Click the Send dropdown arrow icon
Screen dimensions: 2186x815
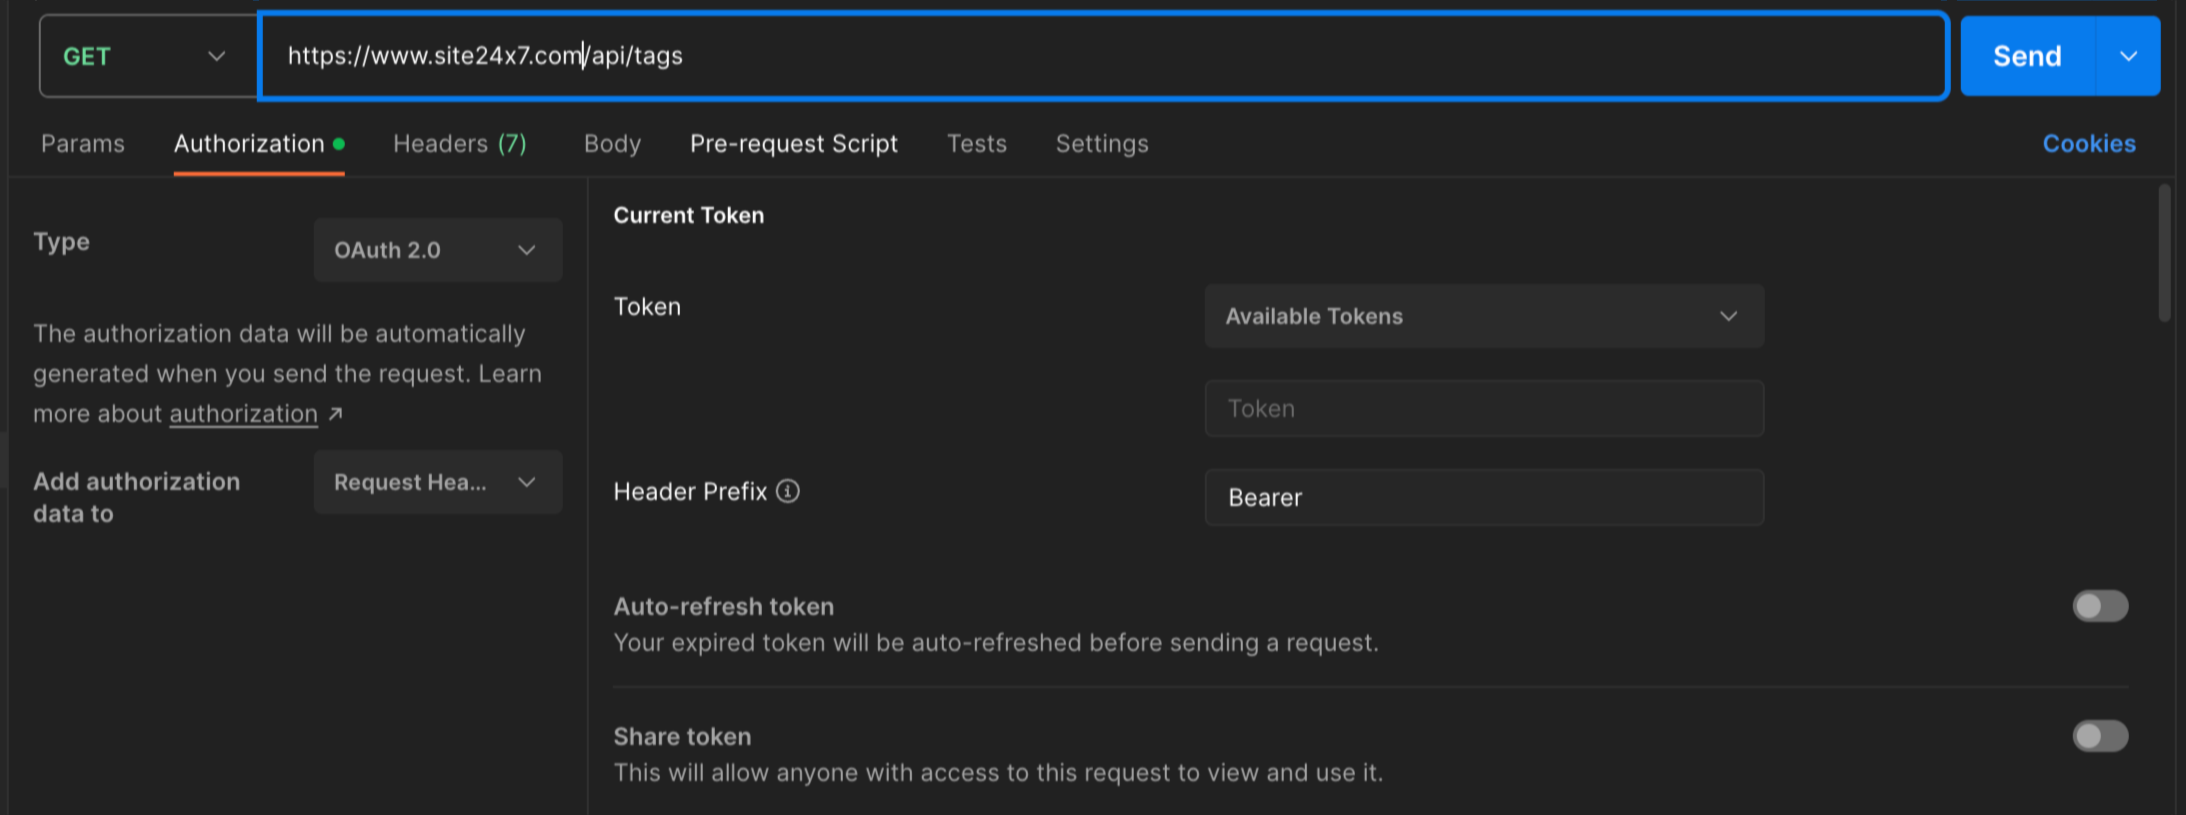point(2128,56)
